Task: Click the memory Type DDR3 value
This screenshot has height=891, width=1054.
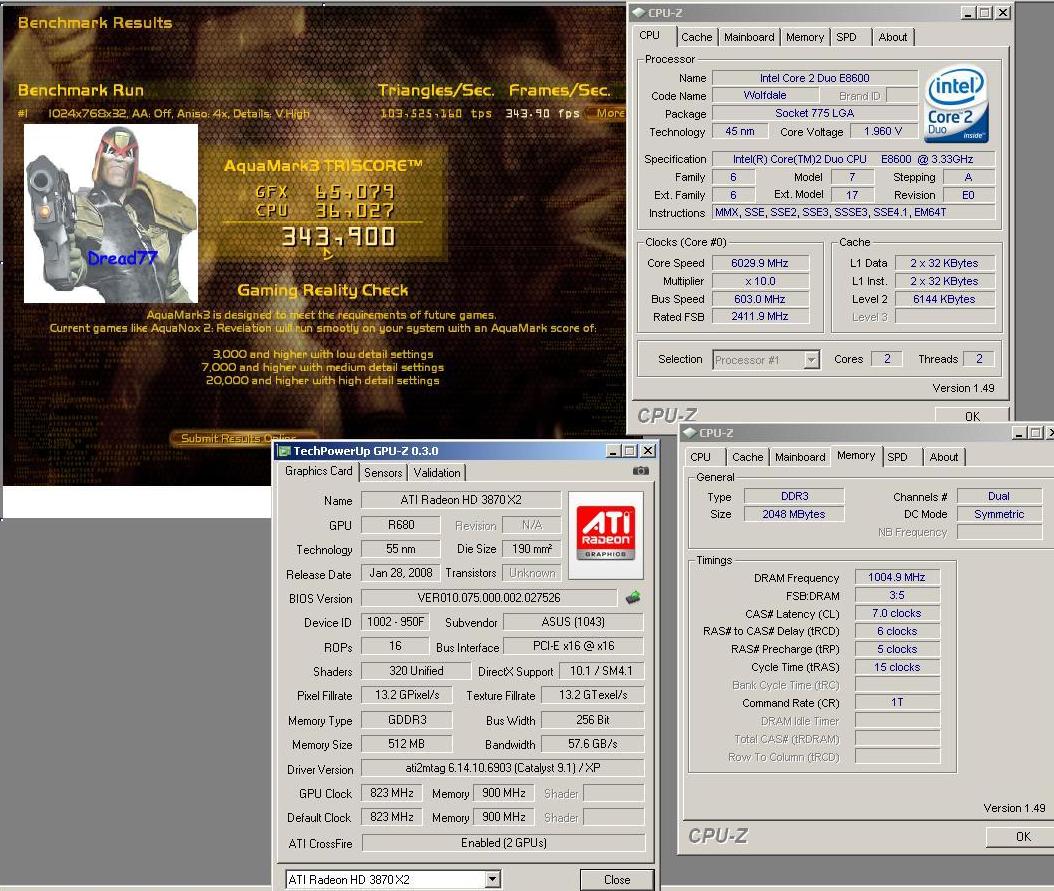Action: 794,496
